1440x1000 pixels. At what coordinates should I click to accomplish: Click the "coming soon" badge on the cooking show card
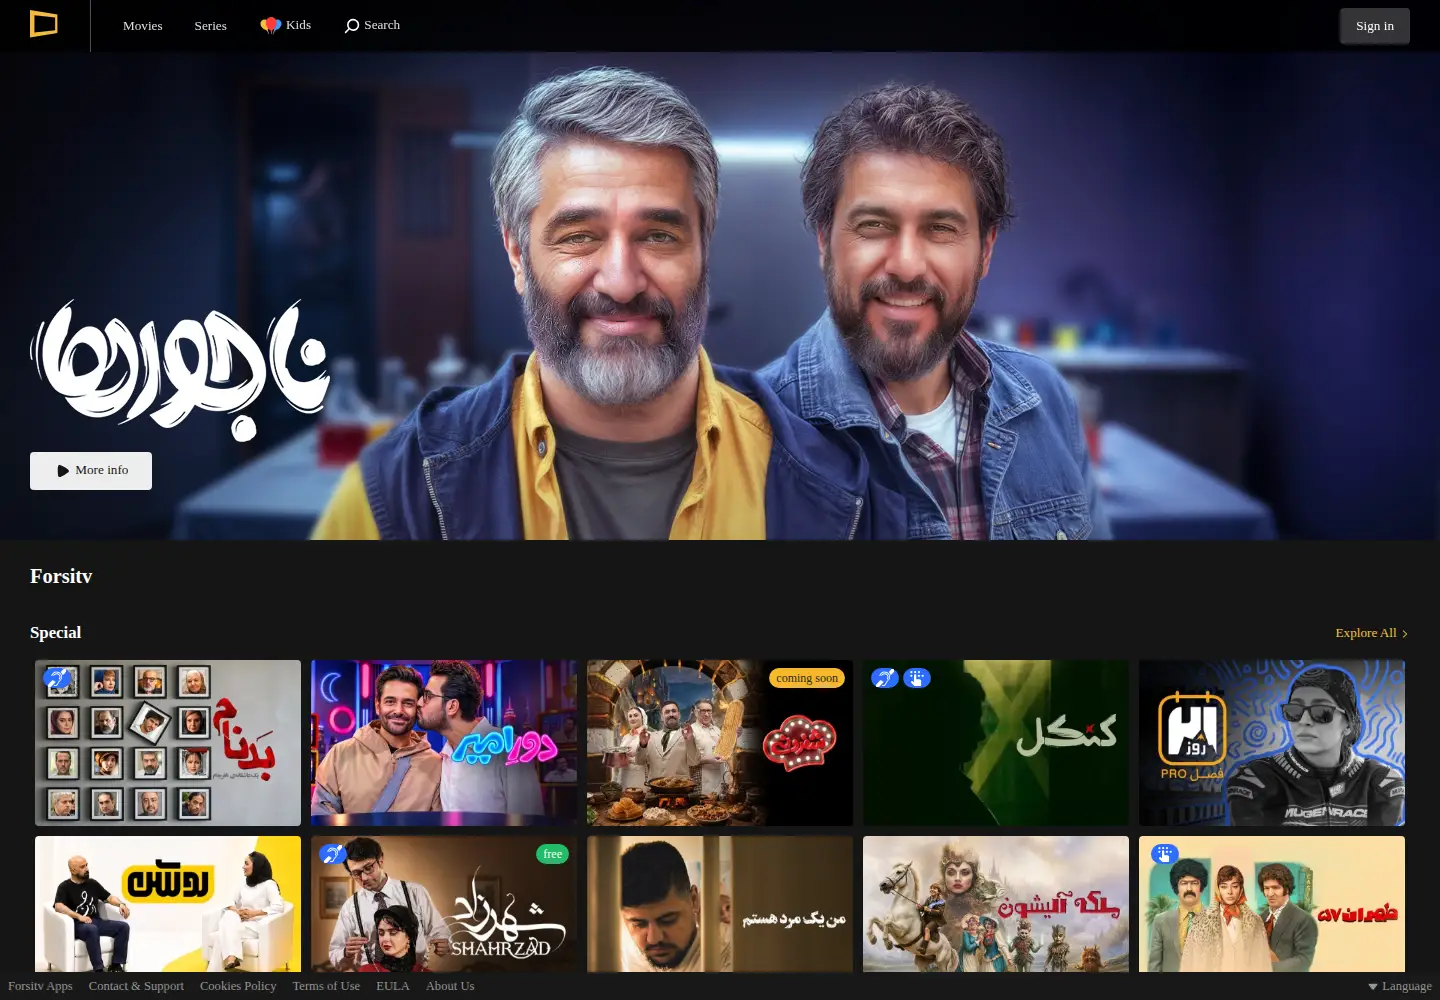coord(807,678)
